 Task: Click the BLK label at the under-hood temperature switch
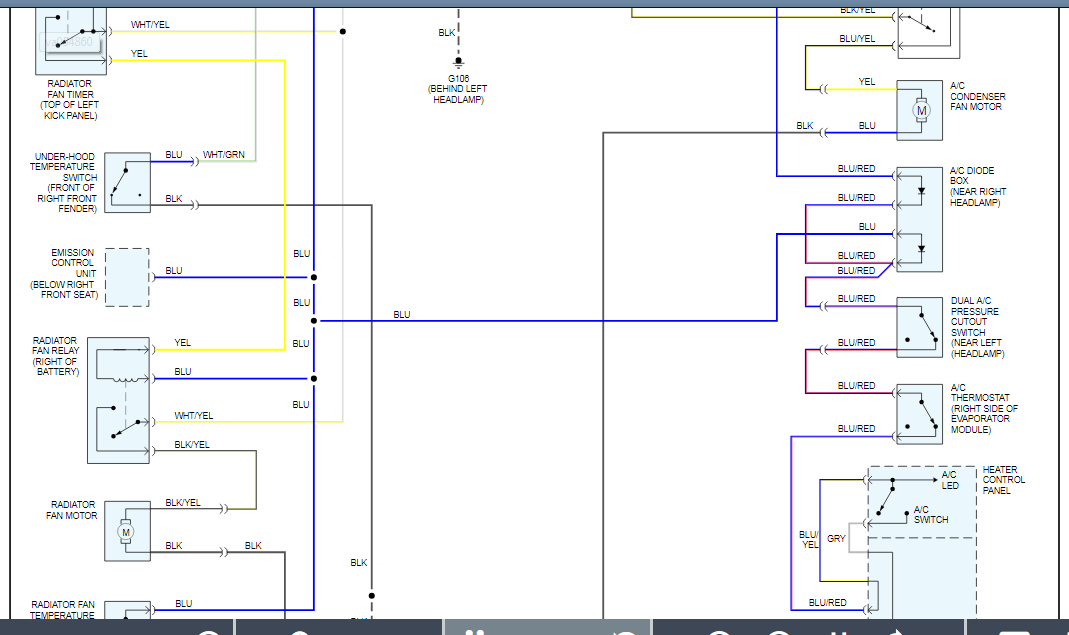point(174,198)
